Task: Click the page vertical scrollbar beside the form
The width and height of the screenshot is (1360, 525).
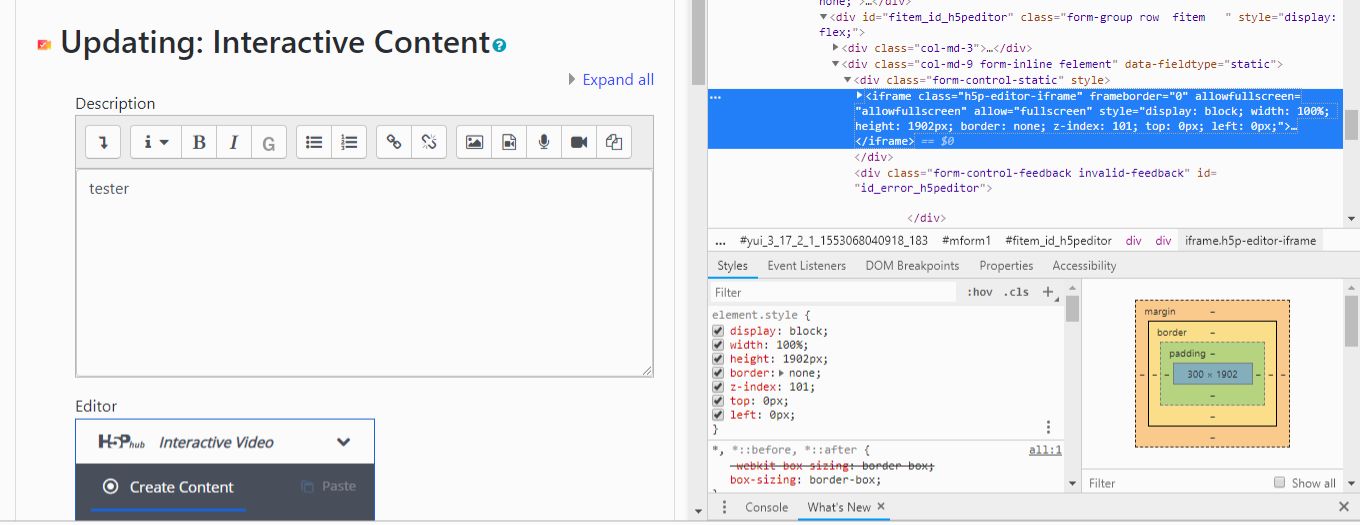Action: pos(698,43)
